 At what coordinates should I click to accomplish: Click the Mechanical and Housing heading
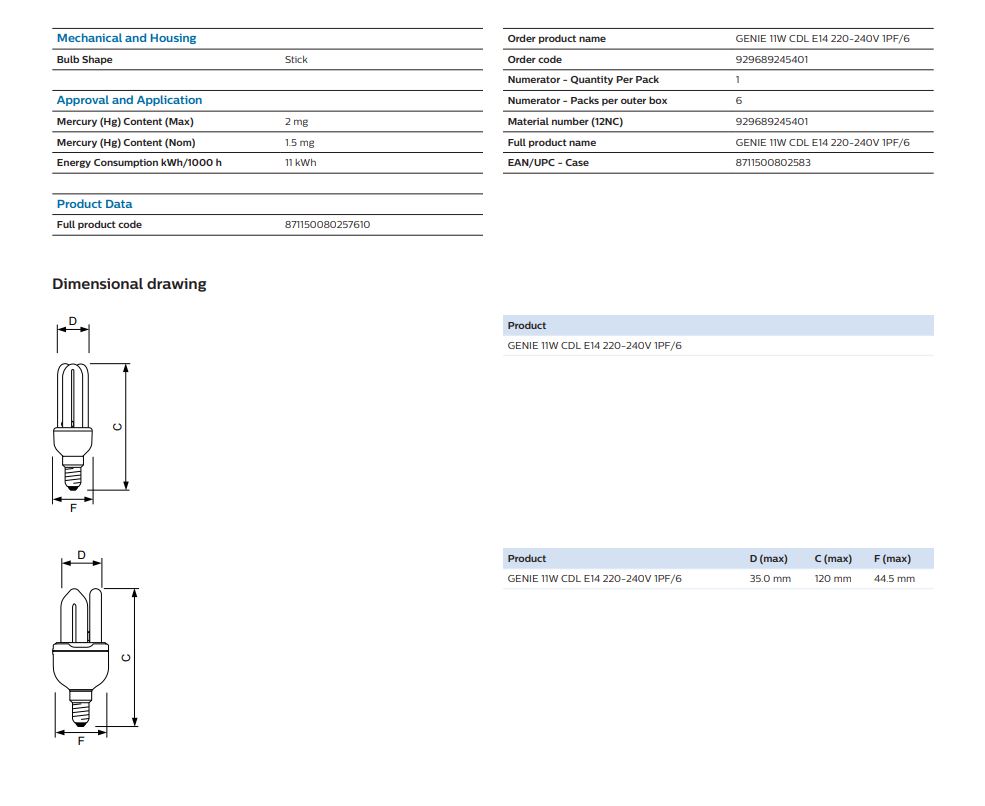pyautogui.click(x=126, y=38)
